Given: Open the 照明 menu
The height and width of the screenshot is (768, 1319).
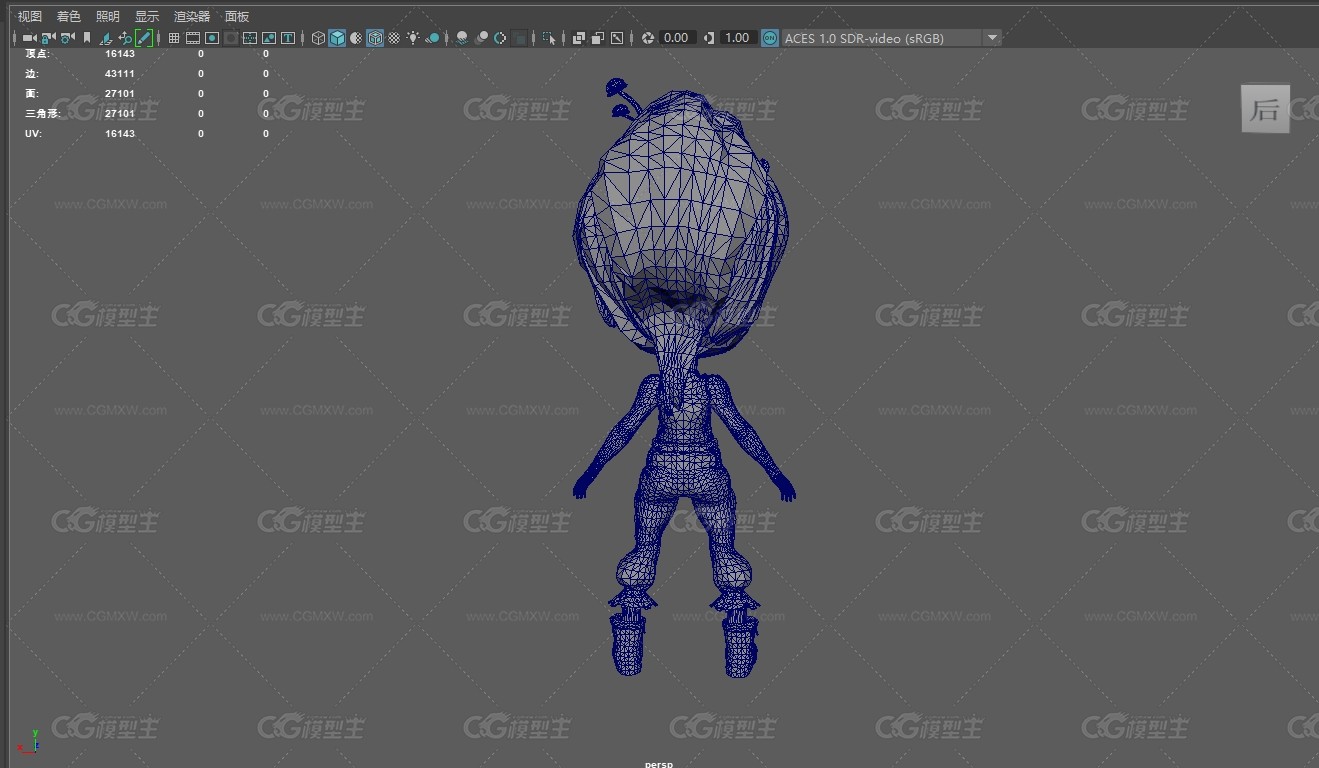Looking at the screenshot, I should click(108, 16).
